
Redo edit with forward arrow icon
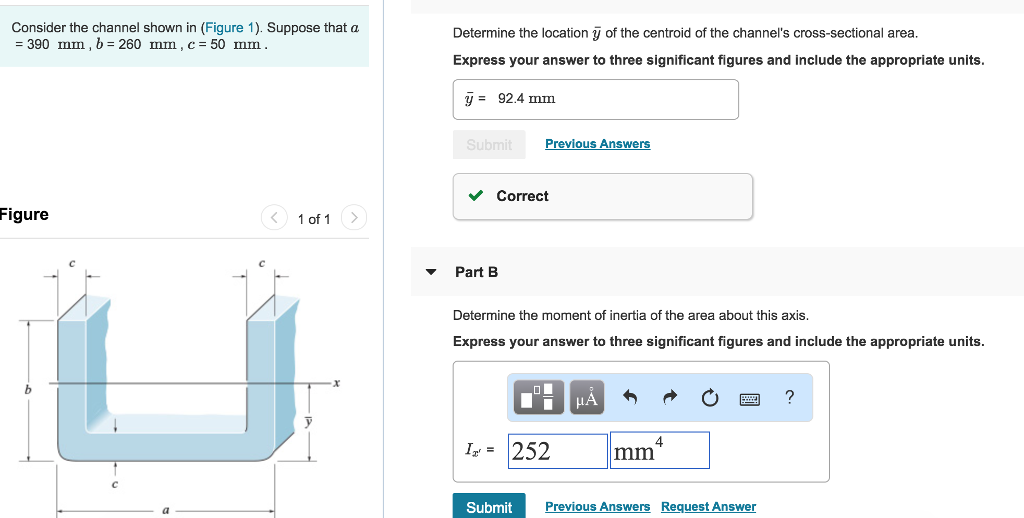coord(670,397)
